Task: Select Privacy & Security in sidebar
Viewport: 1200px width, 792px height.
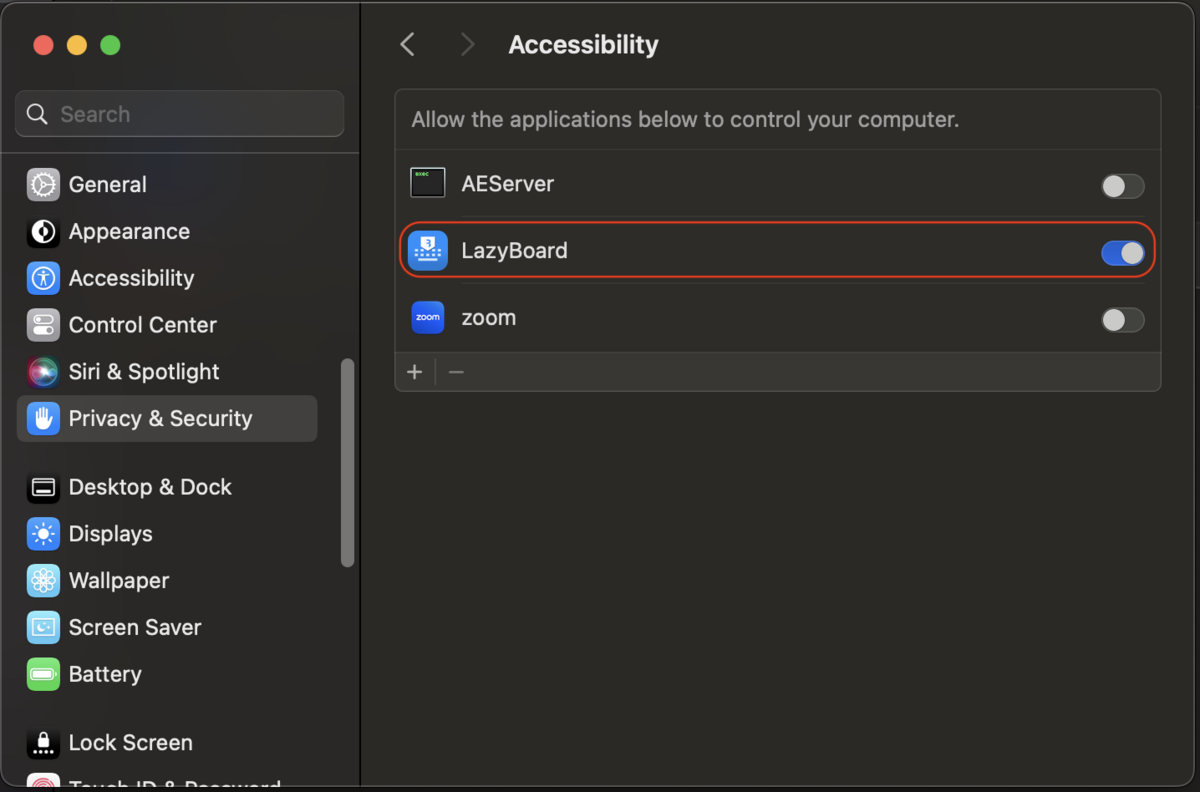Action: (167, 419)
